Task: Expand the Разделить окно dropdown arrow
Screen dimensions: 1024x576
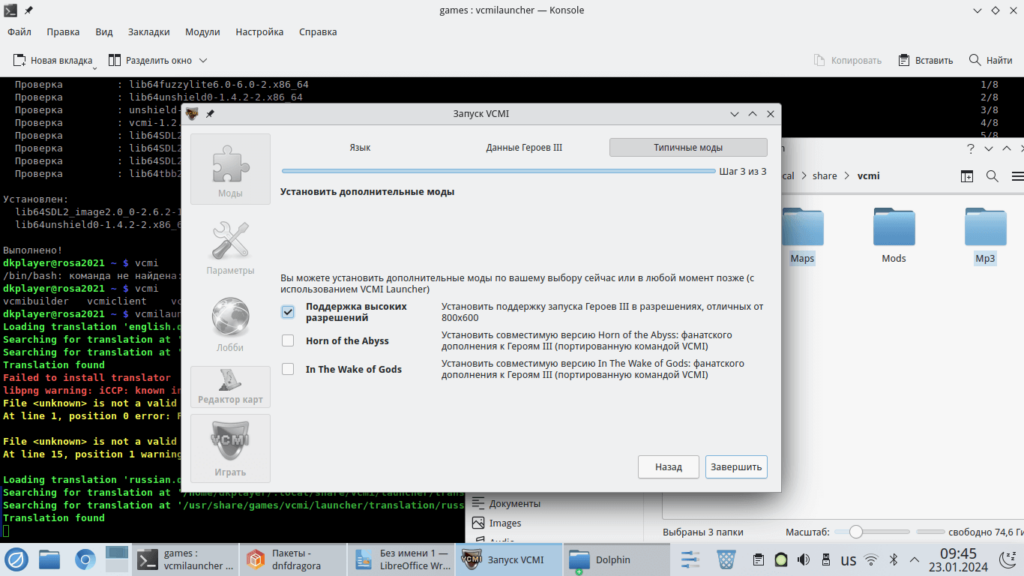Action: 203,61
